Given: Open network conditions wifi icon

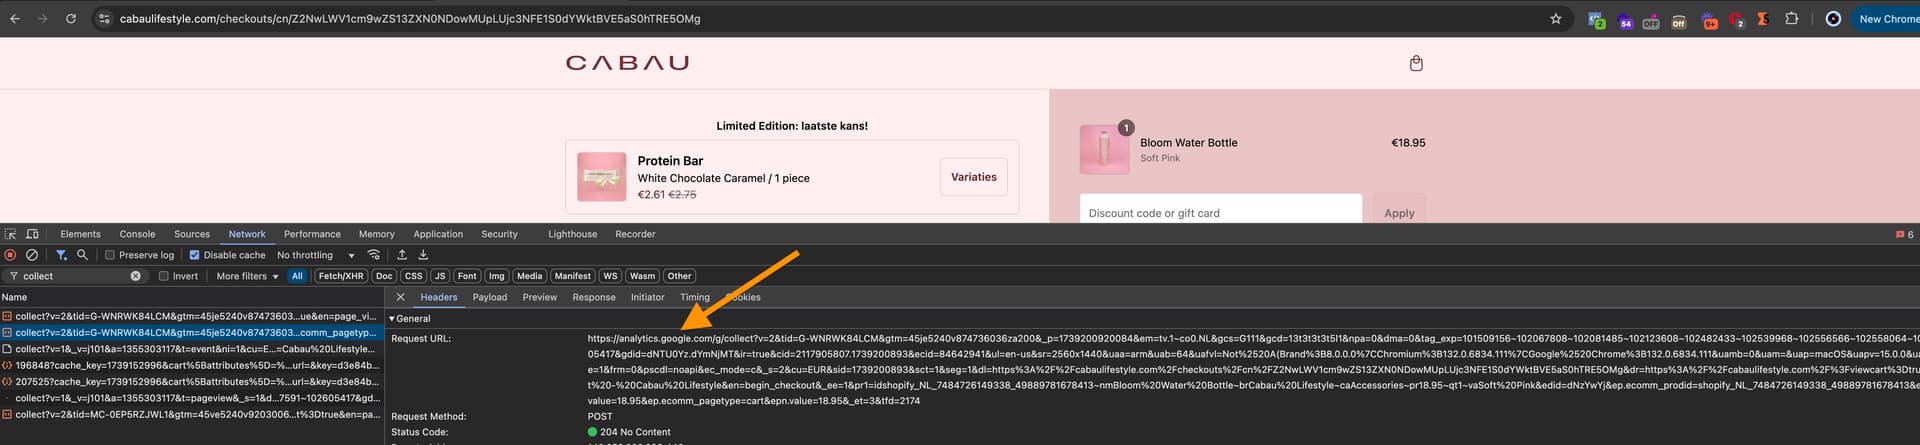Looking at the screenshot, I should pyautogui.click(x=374, y=255).
